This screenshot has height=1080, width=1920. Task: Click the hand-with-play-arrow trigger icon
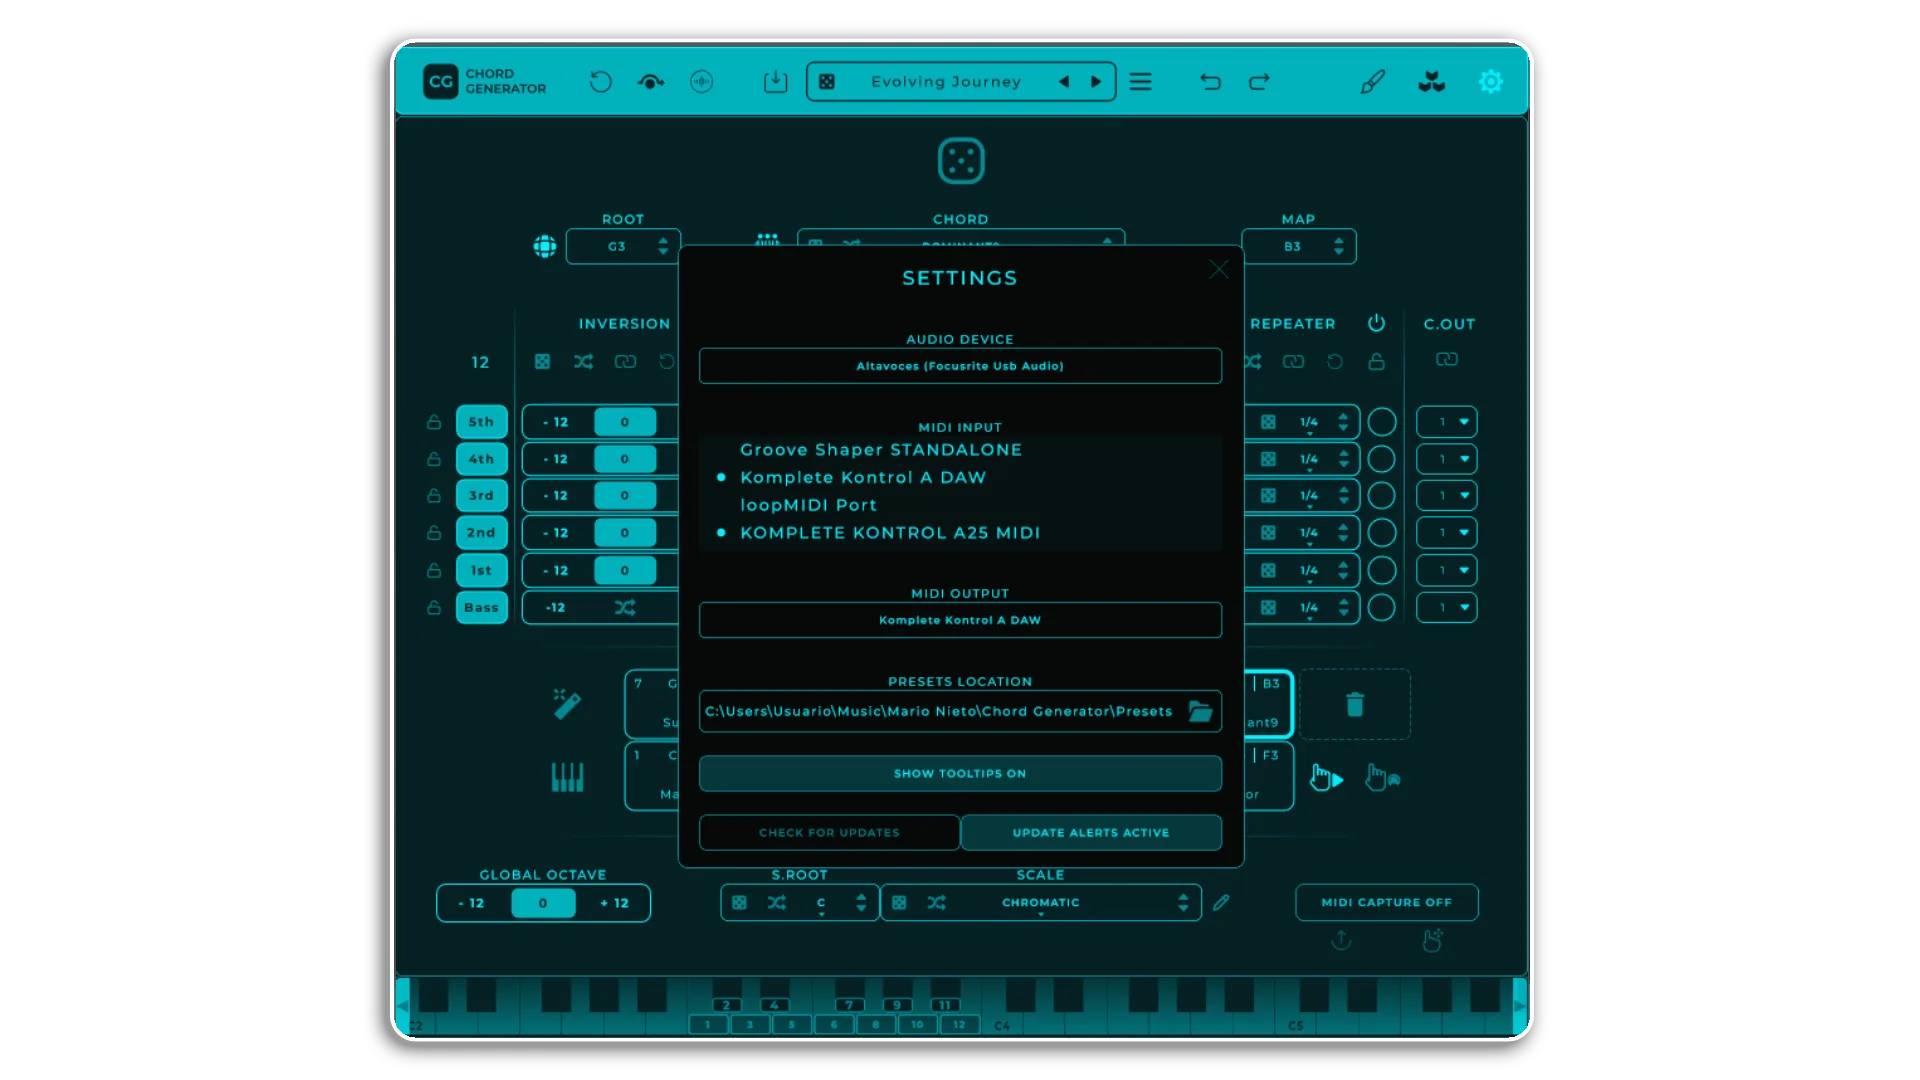[1327, 778]
